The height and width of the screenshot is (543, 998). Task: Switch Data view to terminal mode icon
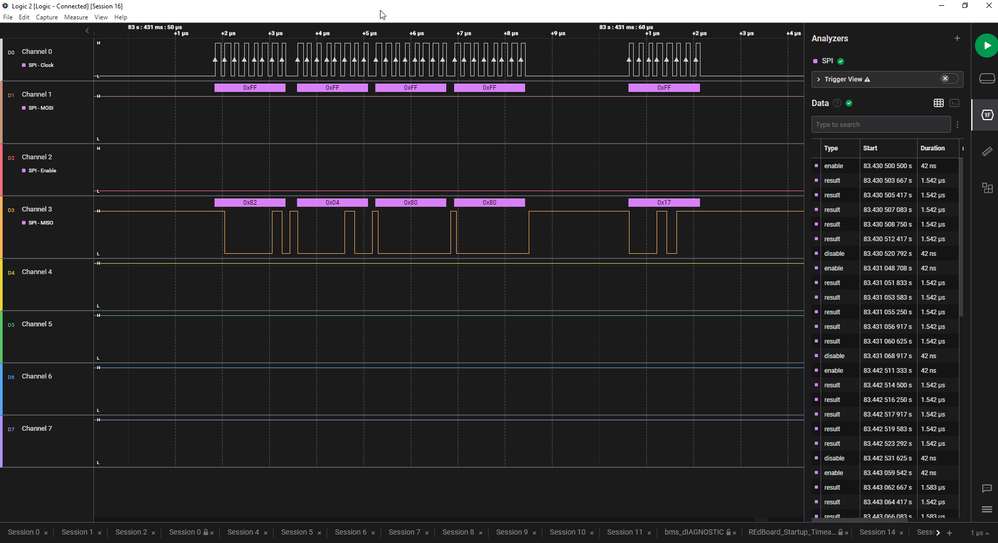[954, 103]
